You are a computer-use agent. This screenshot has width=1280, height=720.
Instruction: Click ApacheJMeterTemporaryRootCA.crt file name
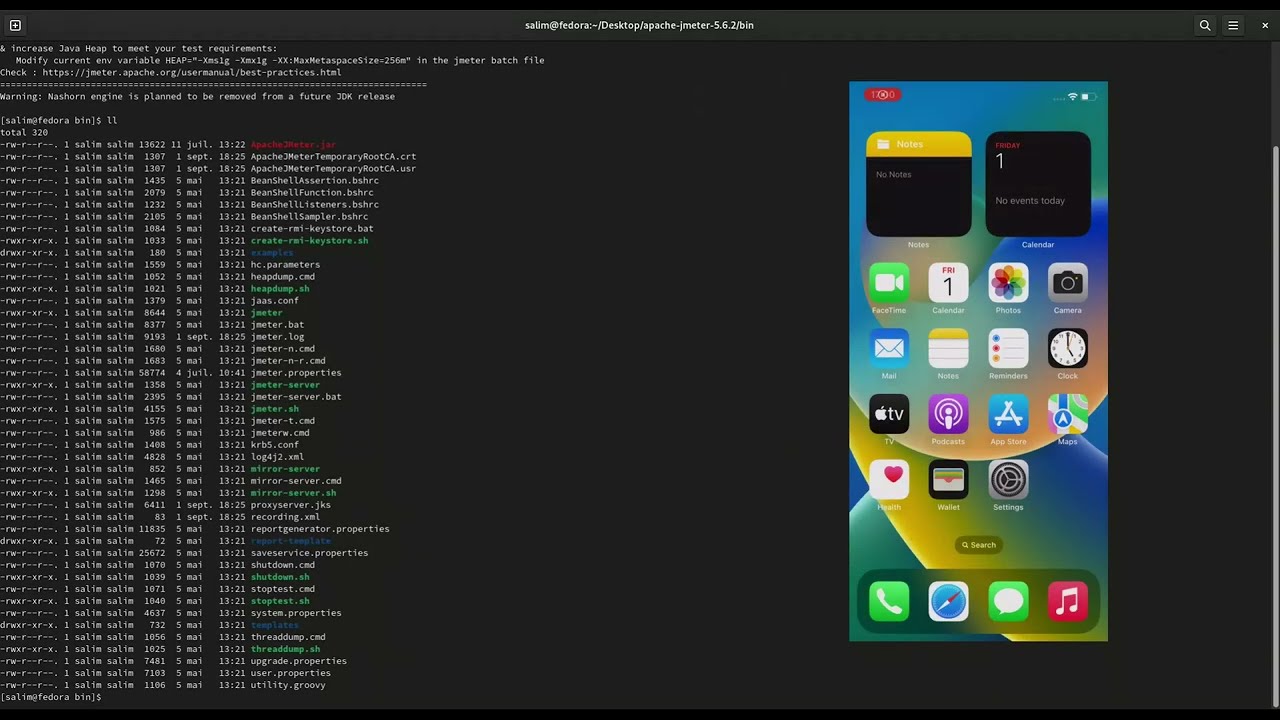[x=333, y=157]
